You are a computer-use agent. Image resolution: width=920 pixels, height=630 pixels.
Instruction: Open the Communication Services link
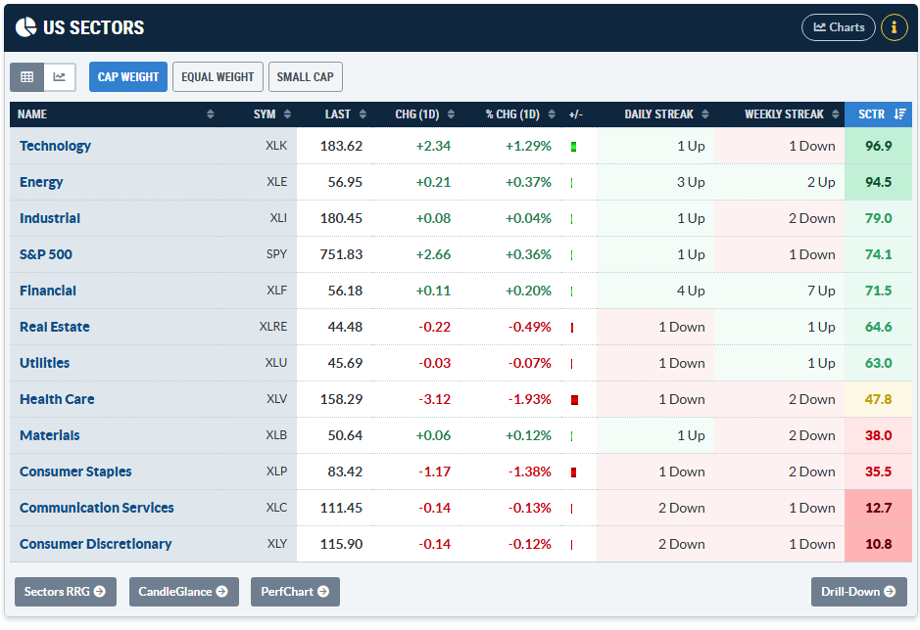[x=97, y=507]
